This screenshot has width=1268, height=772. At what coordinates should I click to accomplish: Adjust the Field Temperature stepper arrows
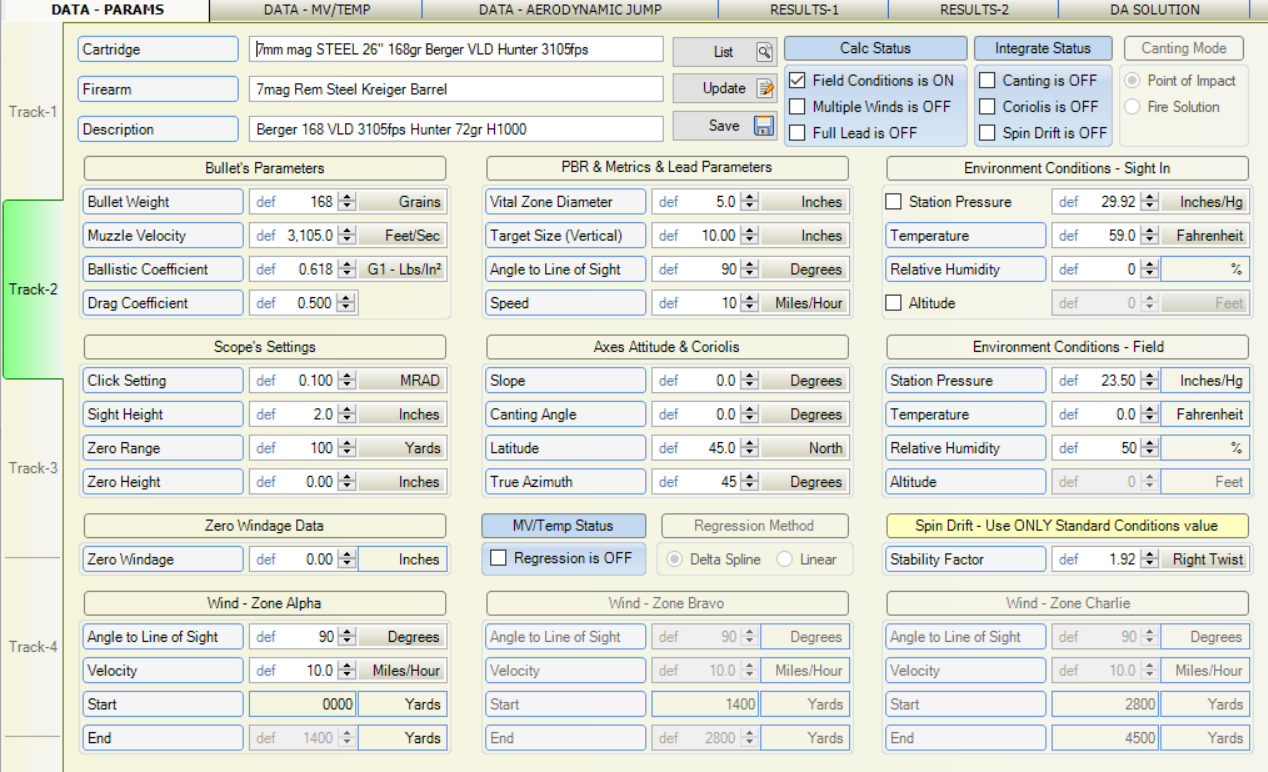1149,414
